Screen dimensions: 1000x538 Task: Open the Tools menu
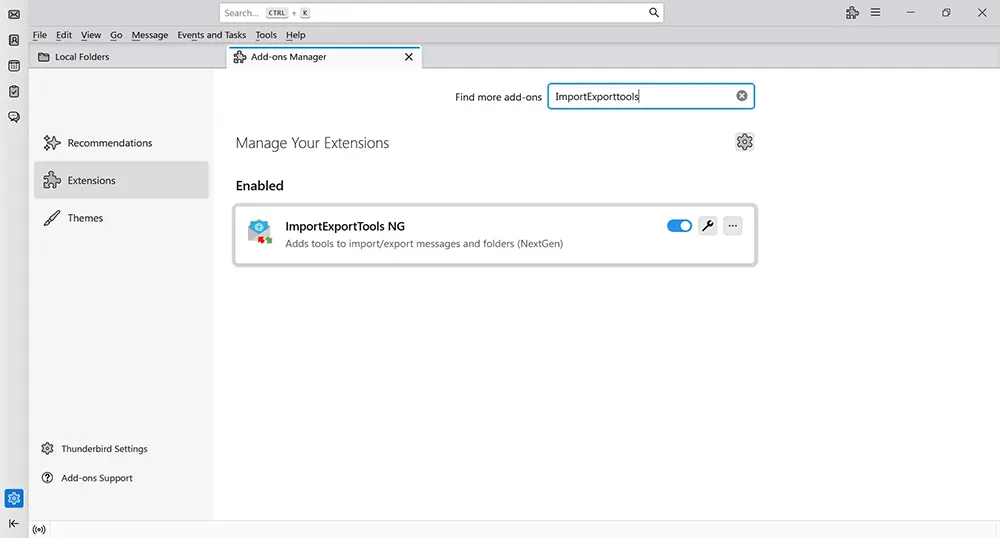pyautogui.click(x=266, y=35)
